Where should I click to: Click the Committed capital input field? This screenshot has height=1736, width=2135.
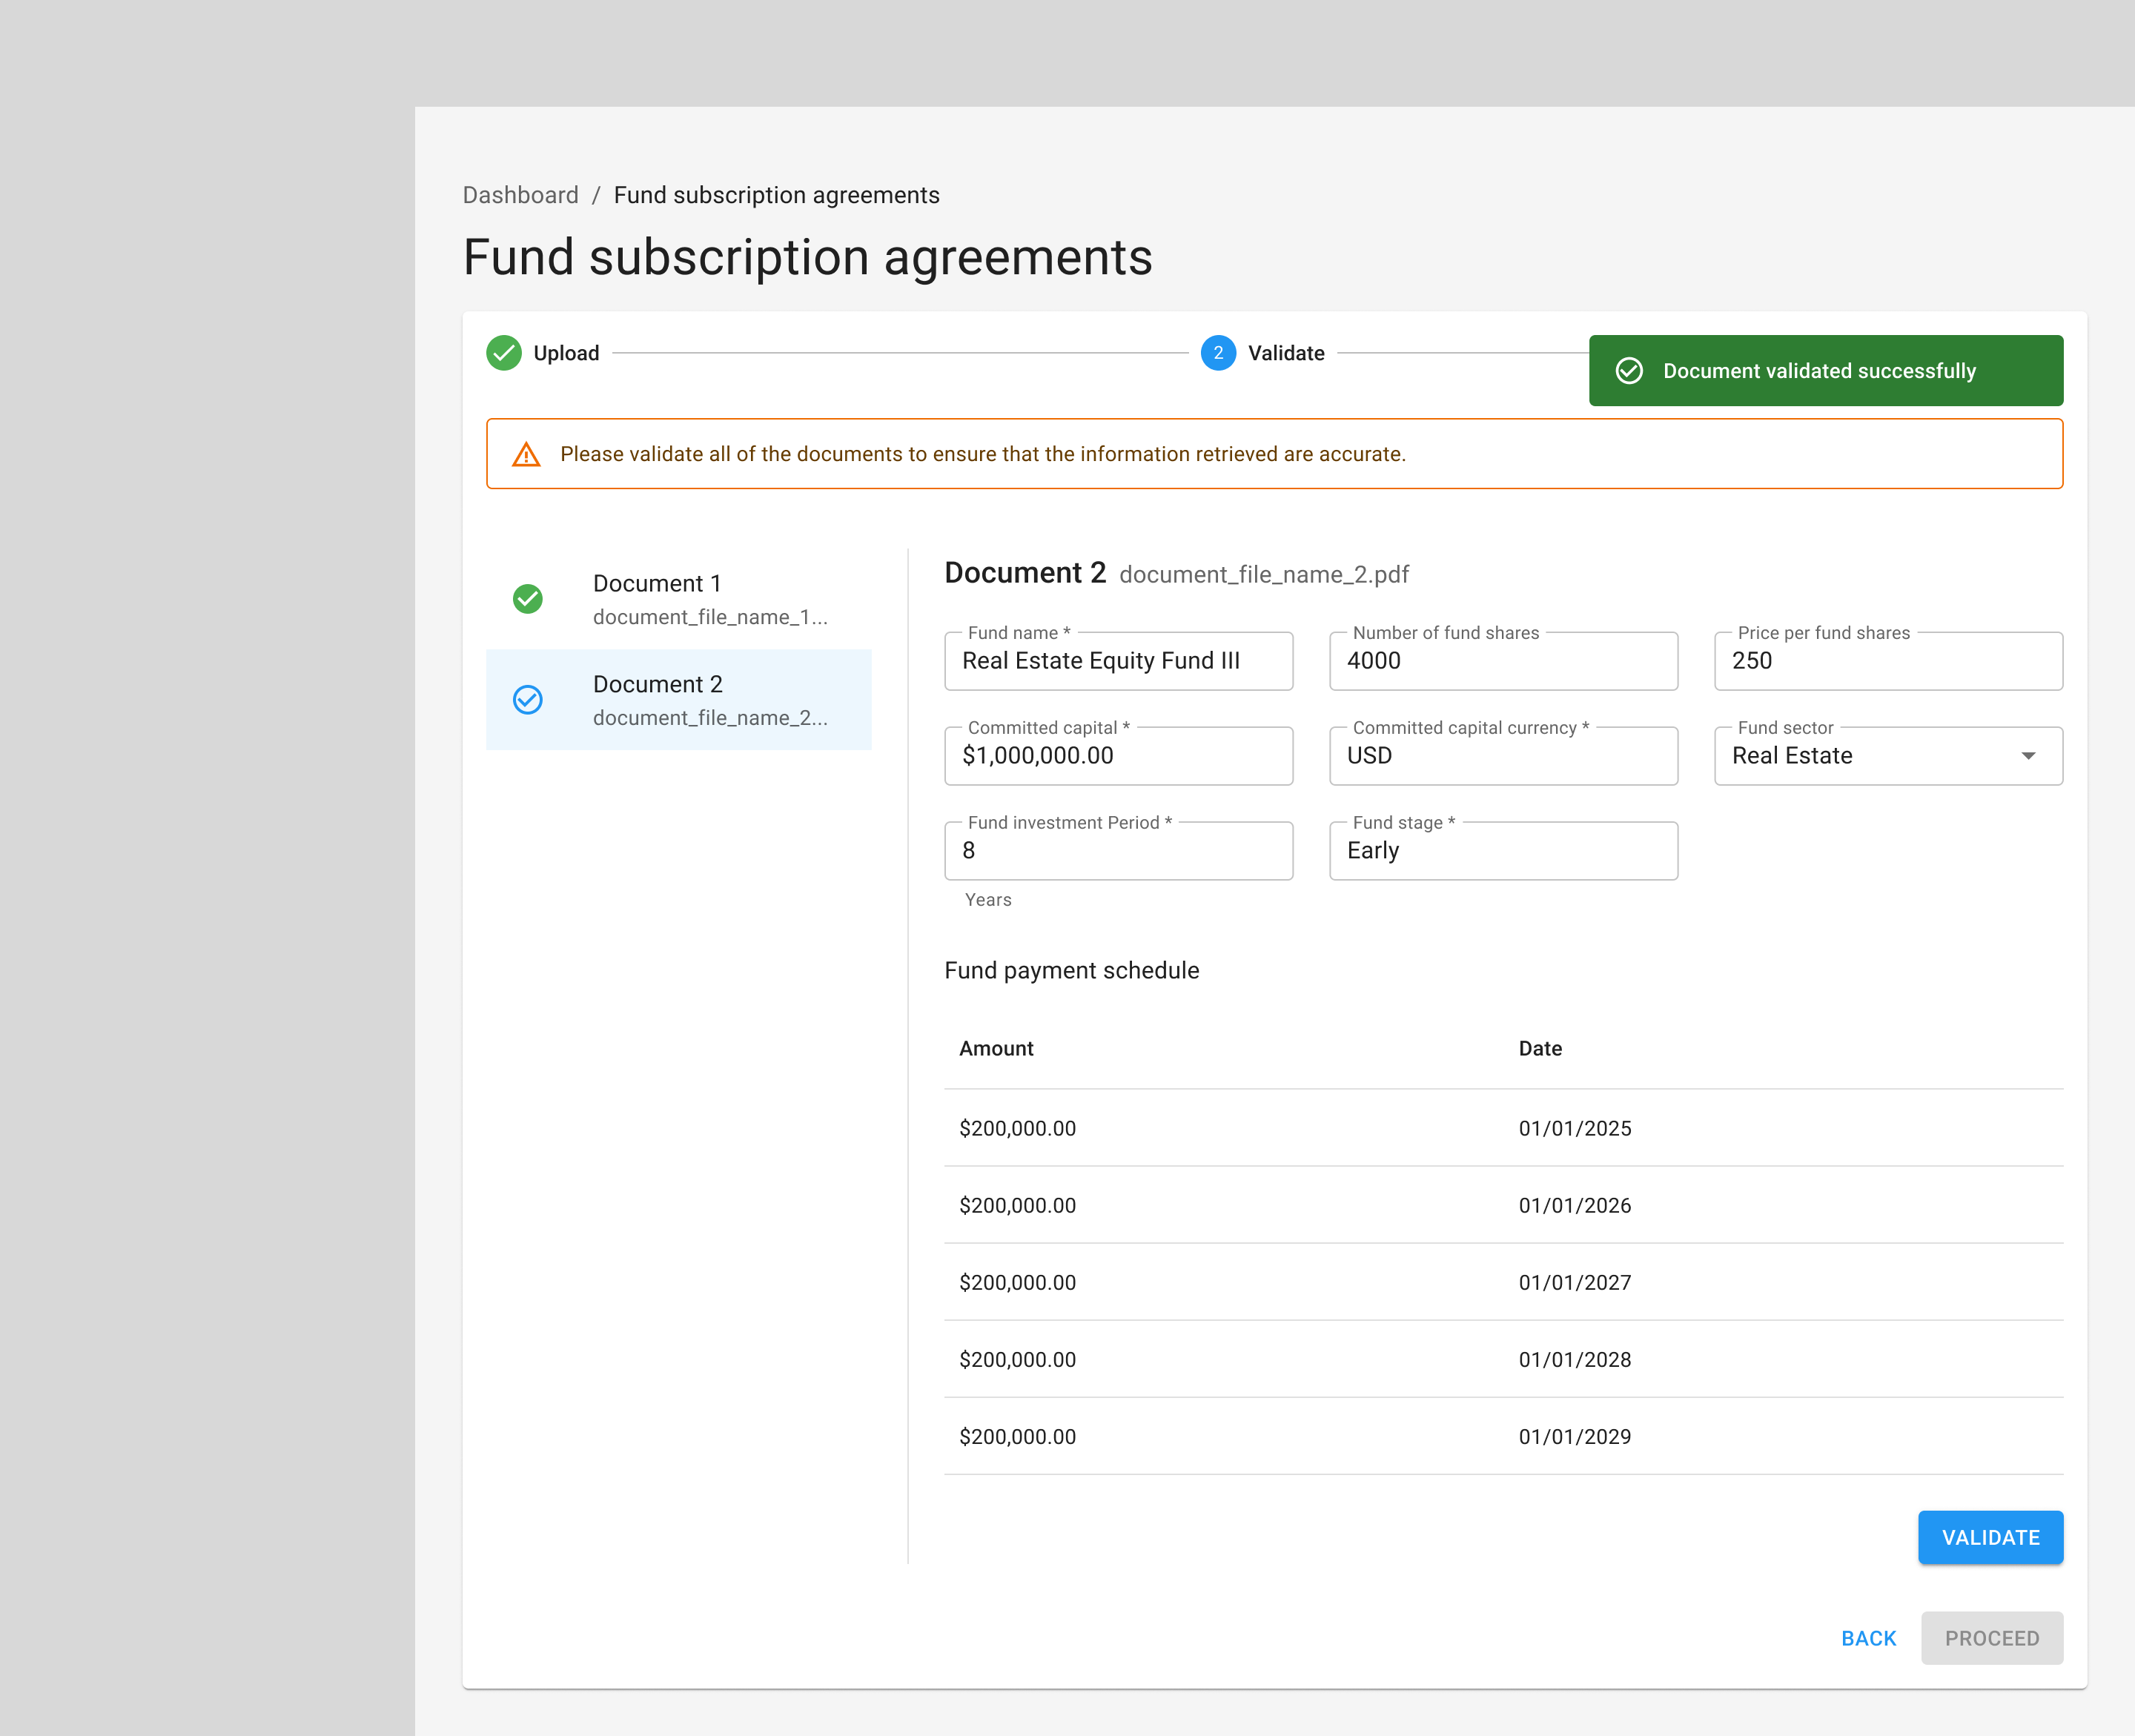pos(1118,756)
